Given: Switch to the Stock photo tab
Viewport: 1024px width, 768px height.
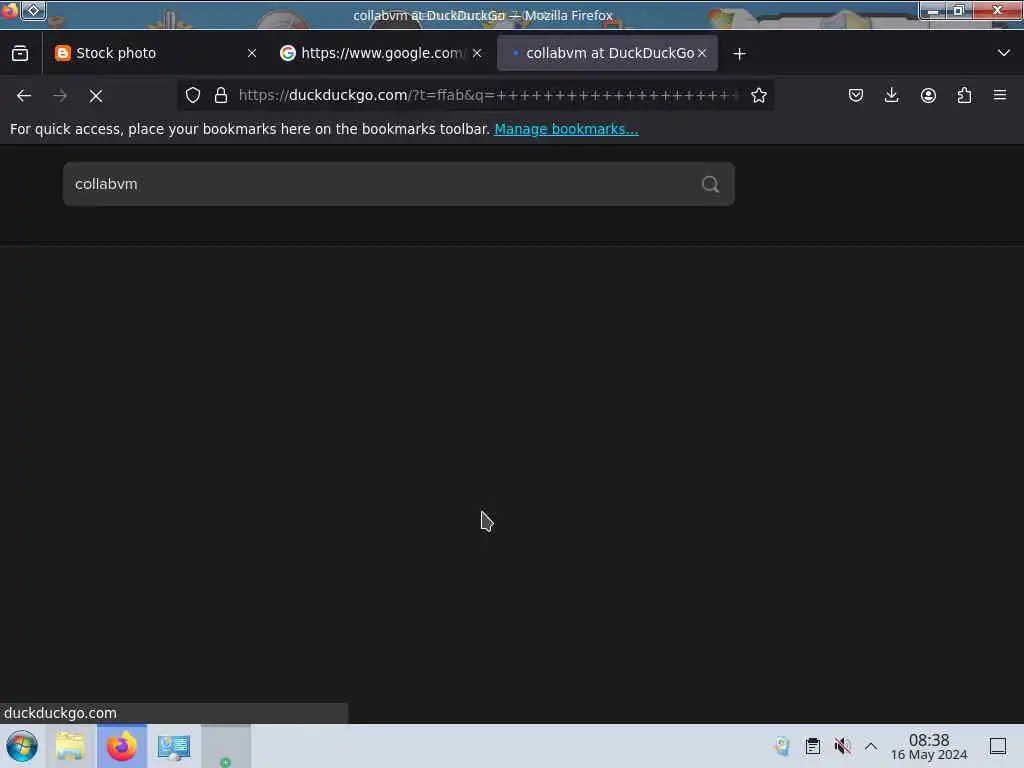Looking at the screenshot, I should pos(152,53).
